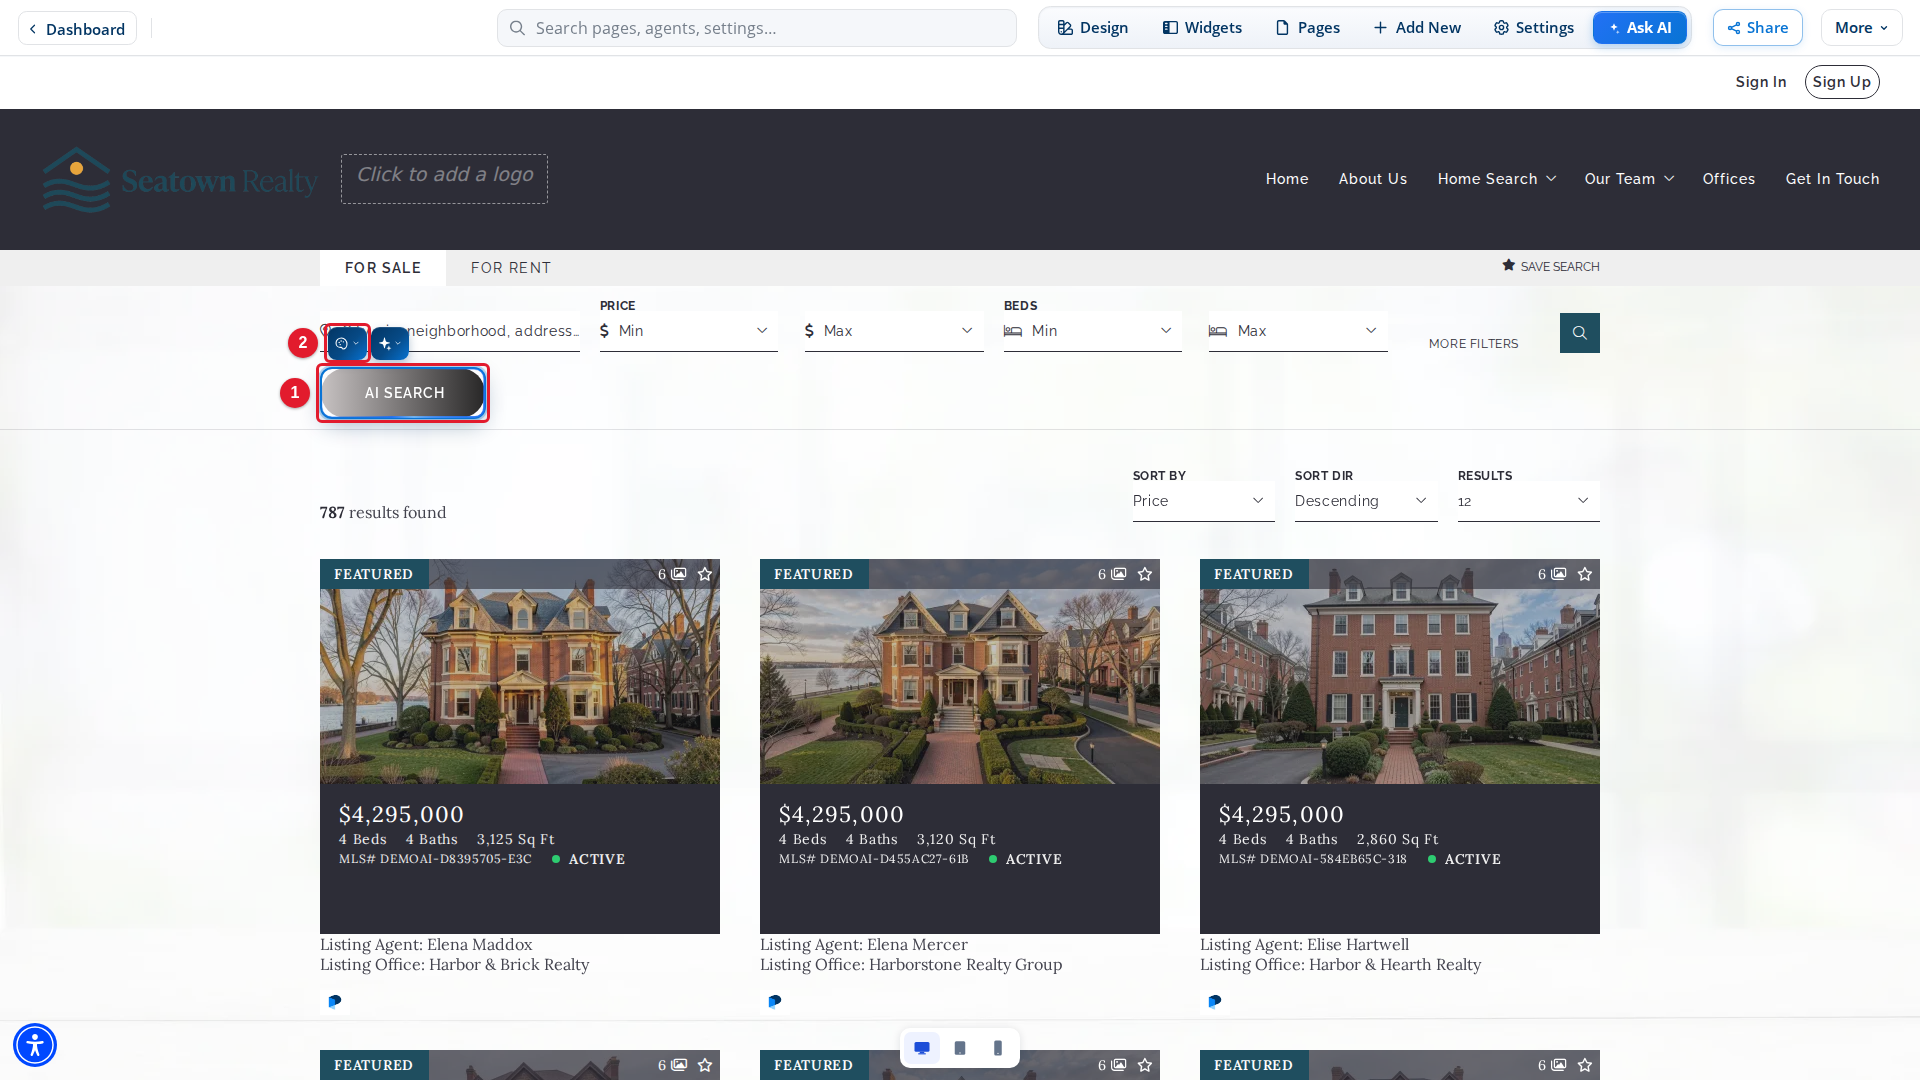Open the Beds Min dropdown
Viewport: 1920px width, 1080px height.
[x=1093, y=331]
